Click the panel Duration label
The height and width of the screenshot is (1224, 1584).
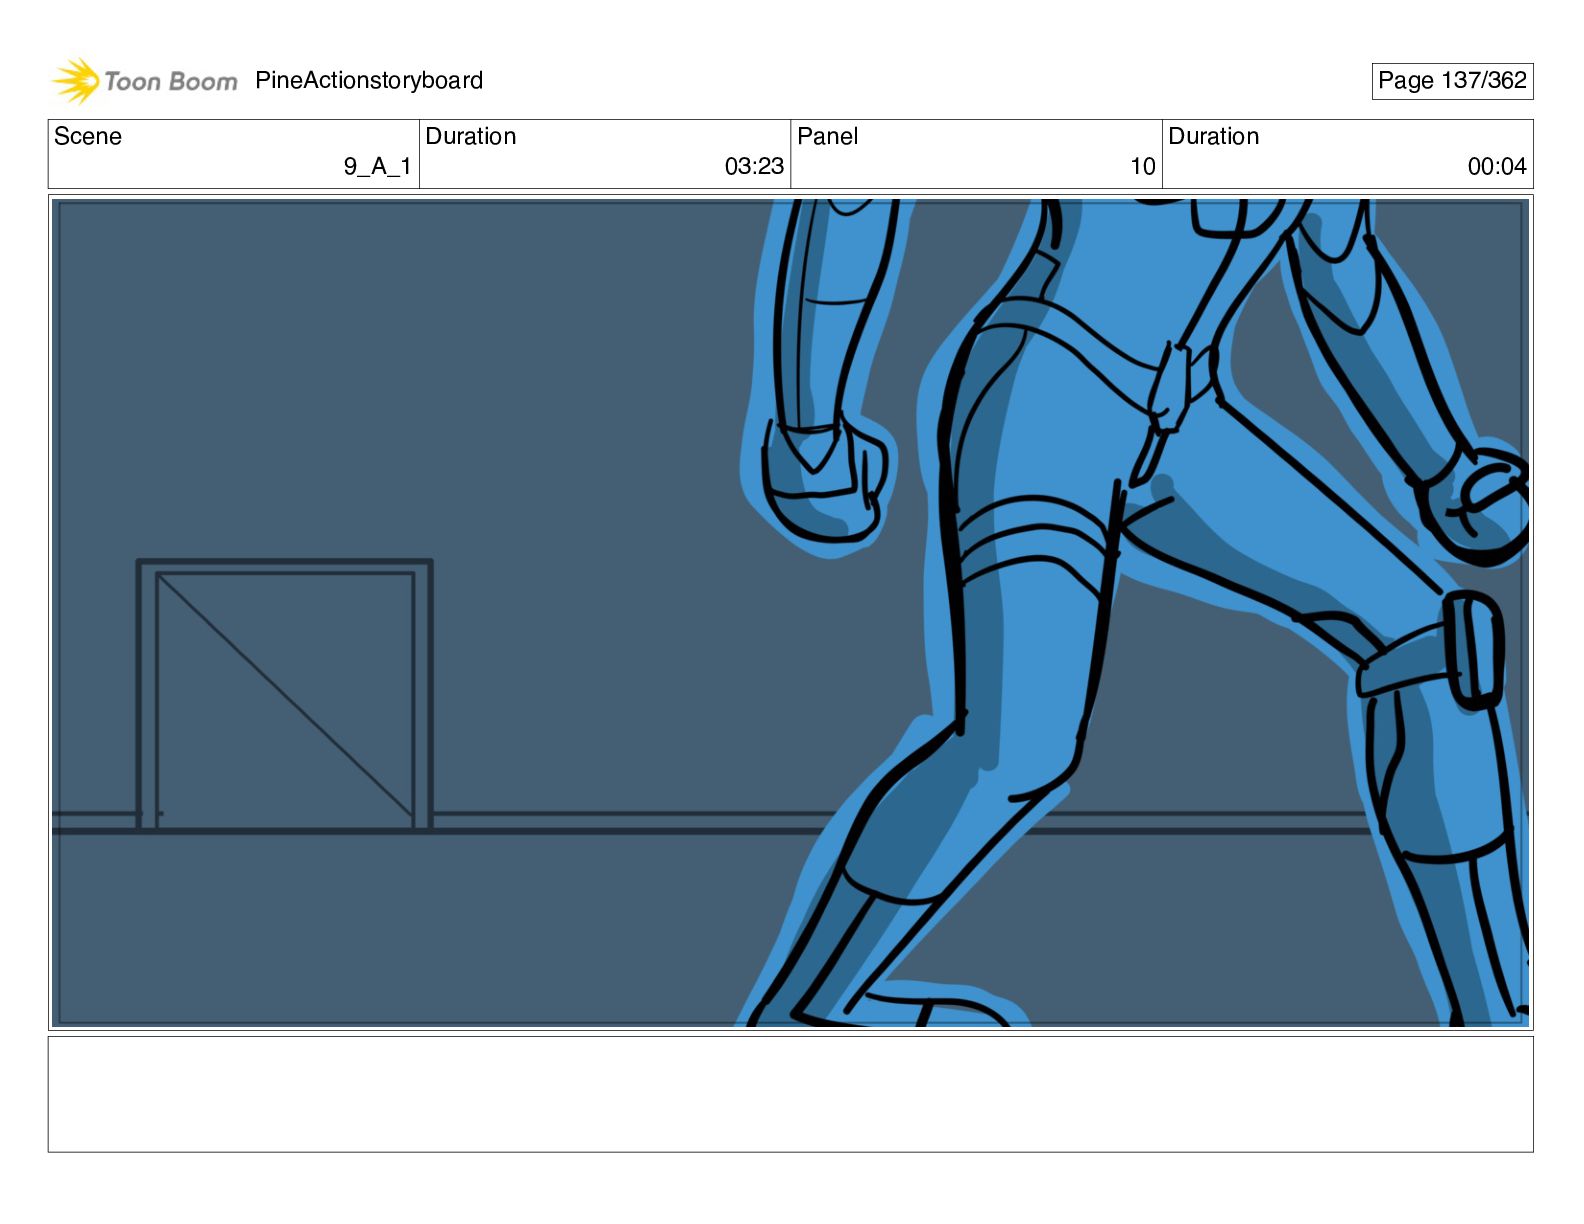pos(1214,136)
